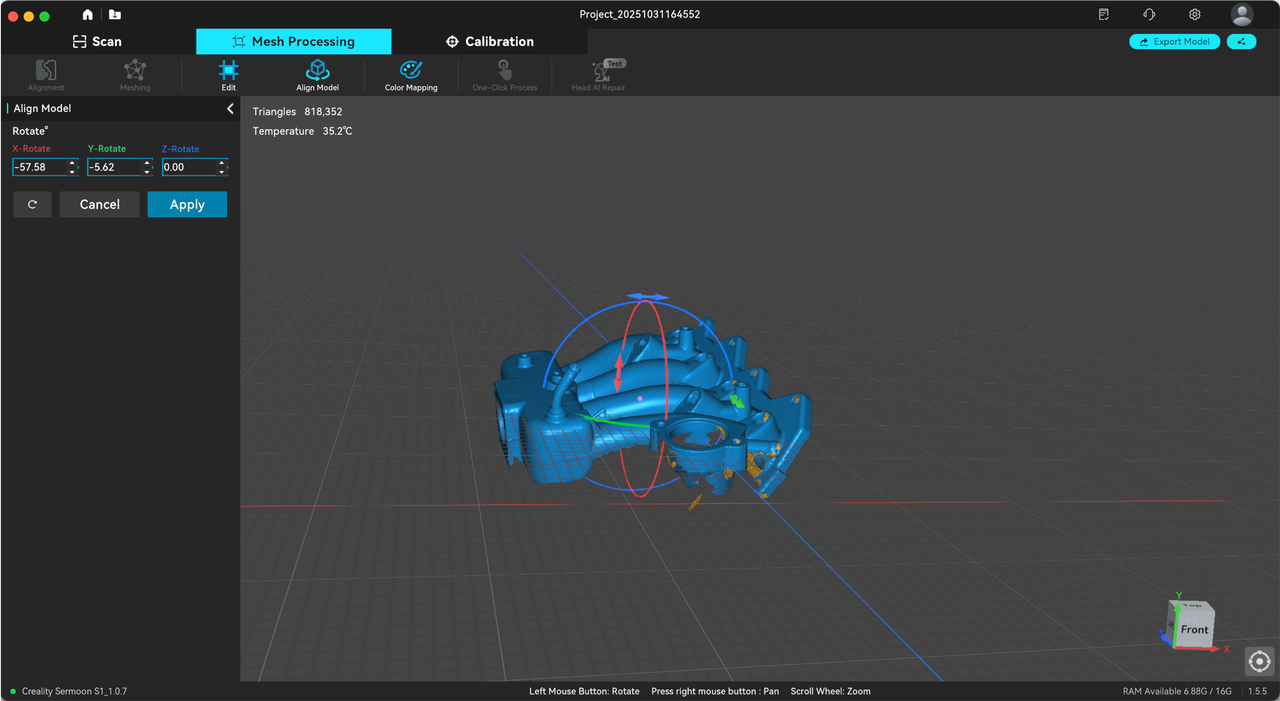Open the headset support icon
1280x701 pixels.
(1148, 14)
